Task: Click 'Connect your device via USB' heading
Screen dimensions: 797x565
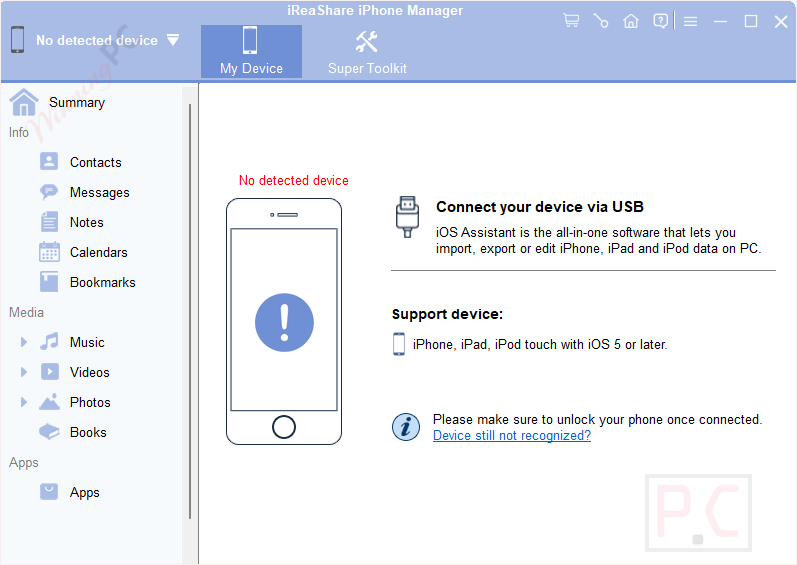Action: 539,207
